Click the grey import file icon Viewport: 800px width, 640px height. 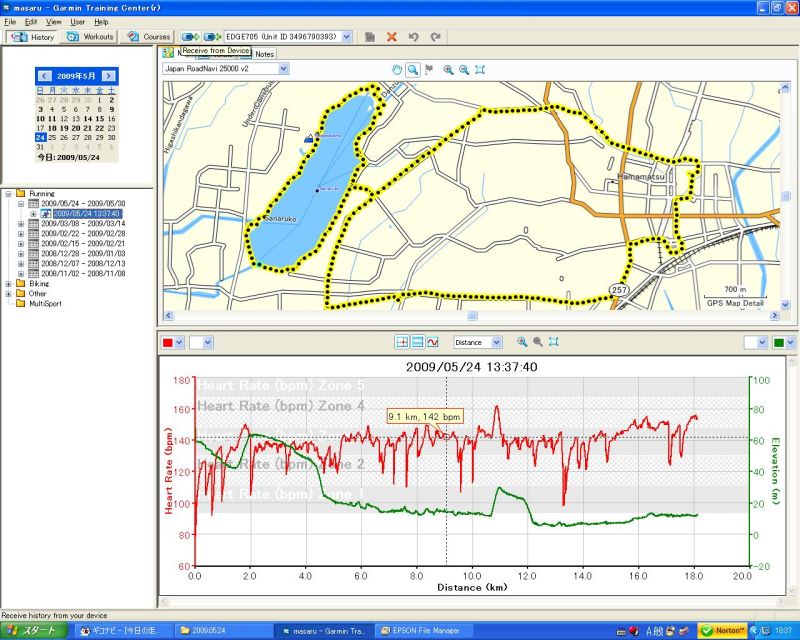pos(370,37)
